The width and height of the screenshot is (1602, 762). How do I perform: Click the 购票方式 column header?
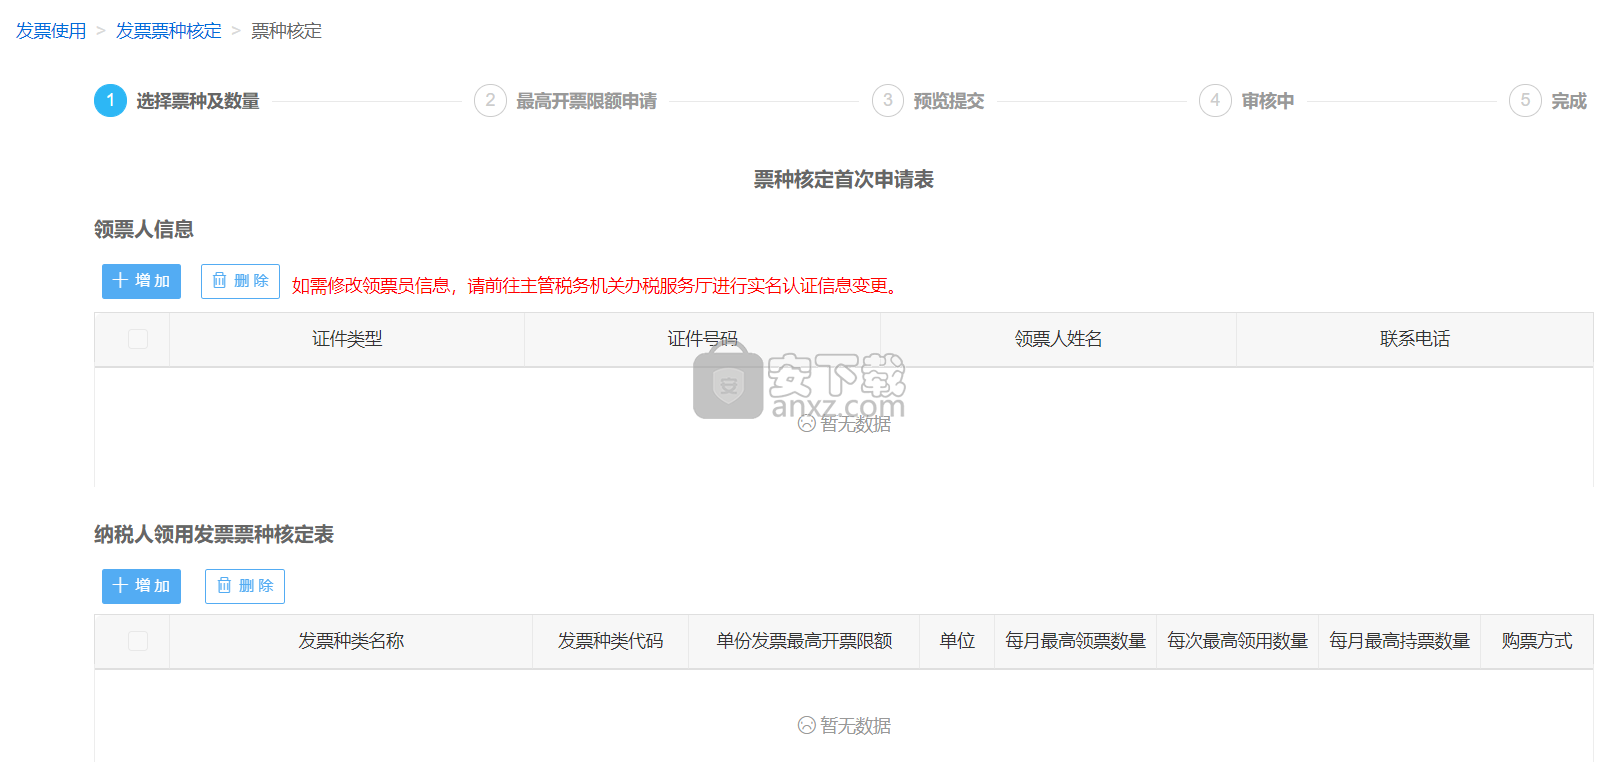(x=1537, y=641)
